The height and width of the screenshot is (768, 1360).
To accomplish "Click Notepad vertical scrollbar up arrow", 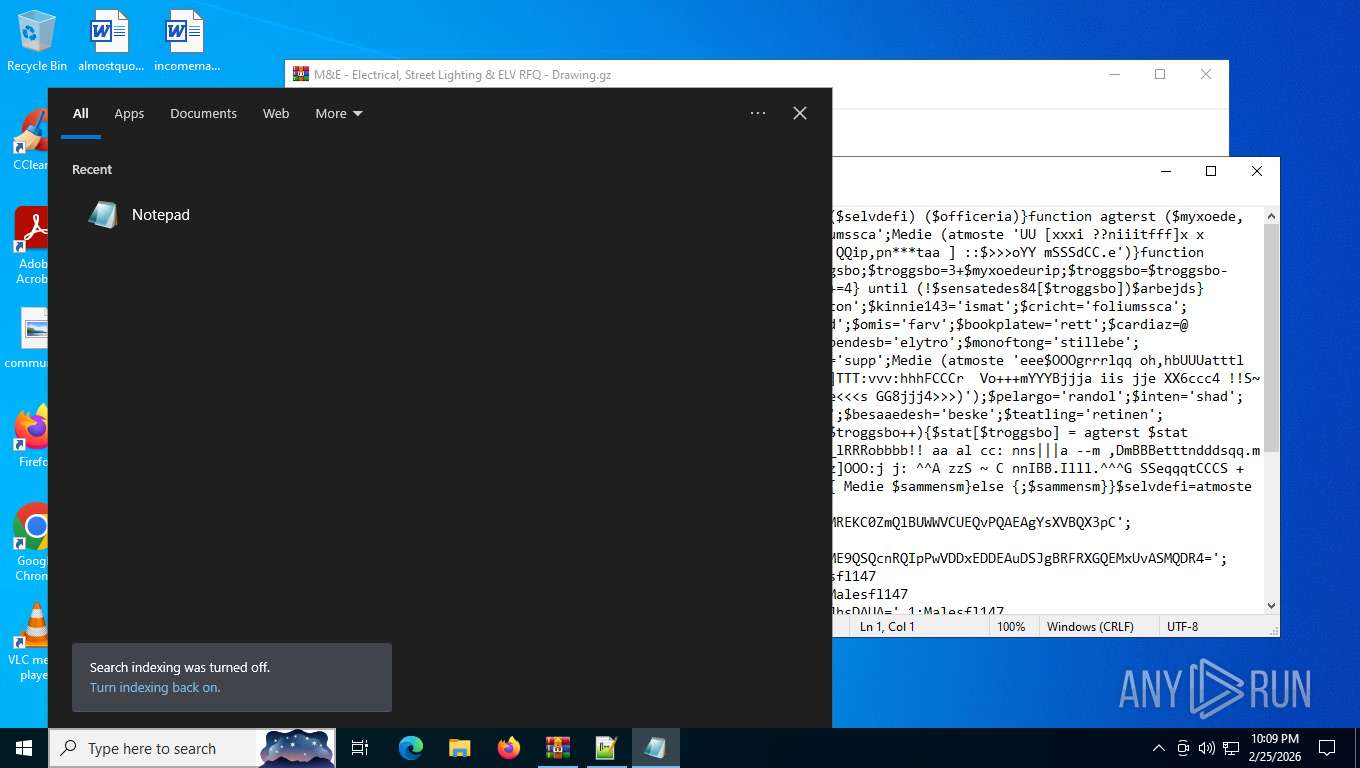I will (1271, 216).
